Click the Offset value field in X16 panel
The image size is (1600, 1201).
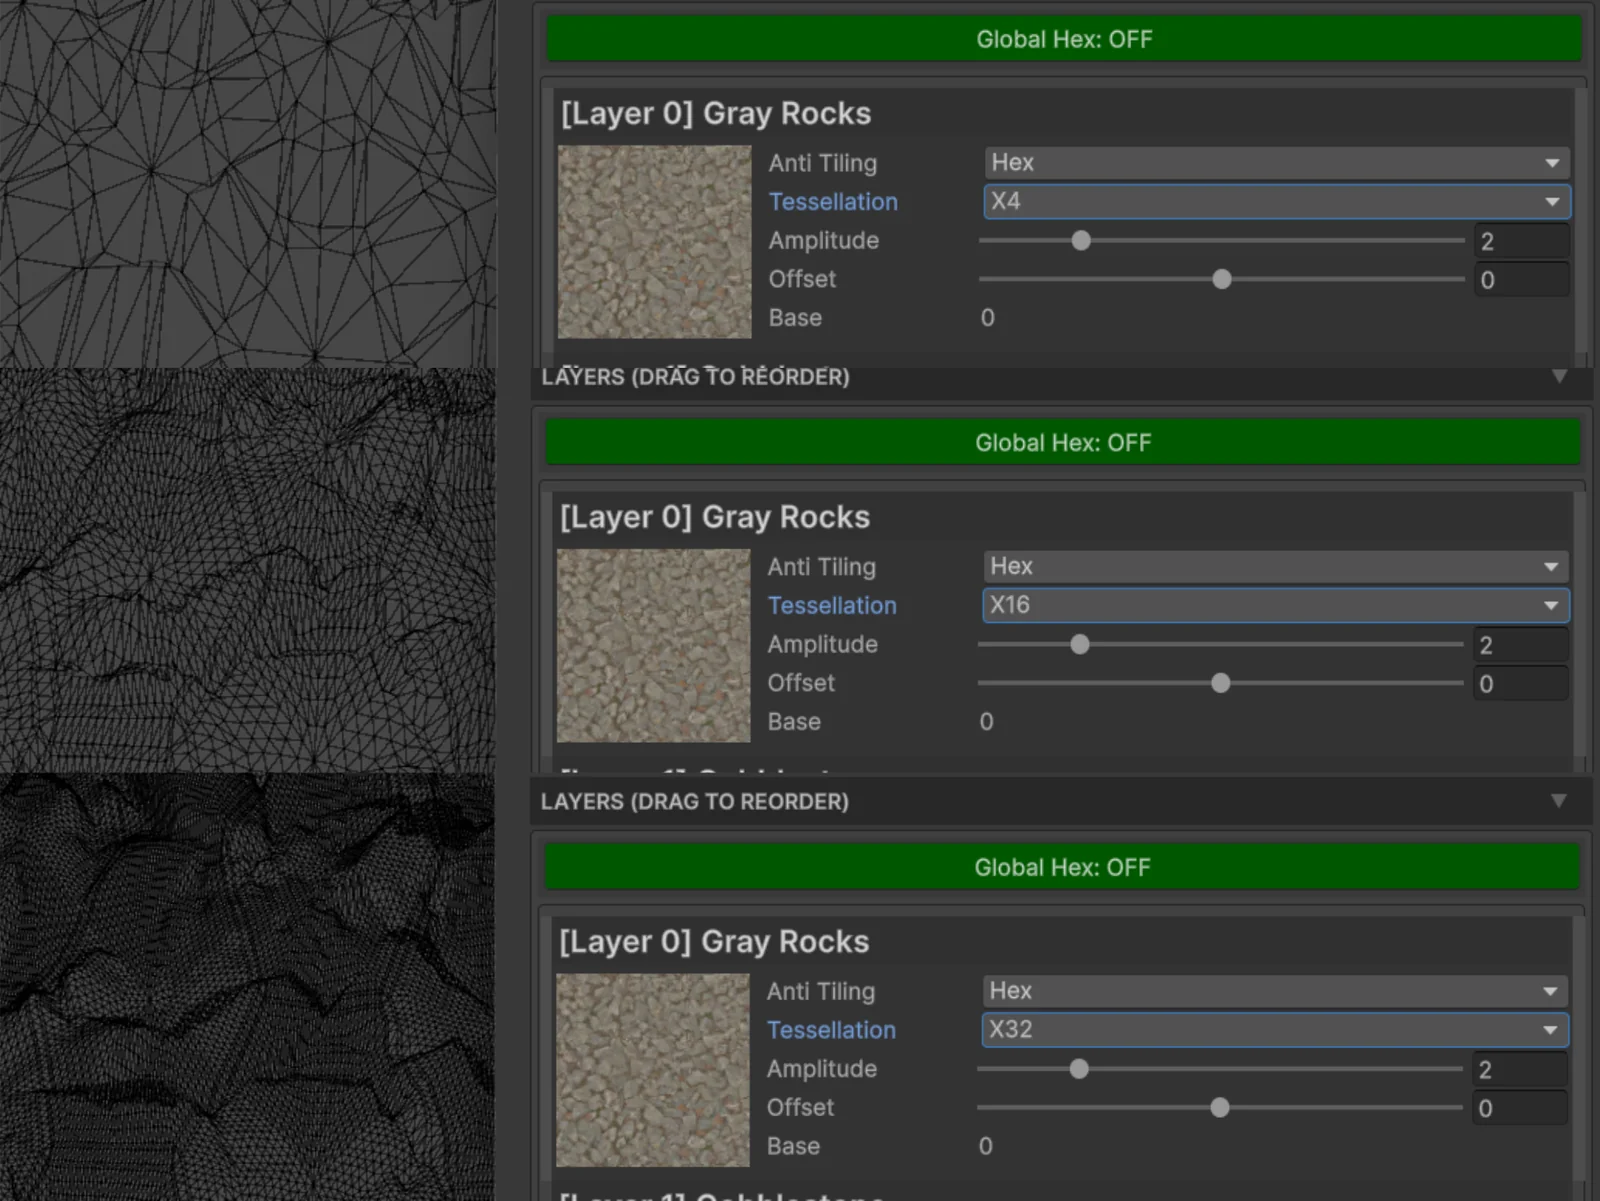tap(1520, 684)
